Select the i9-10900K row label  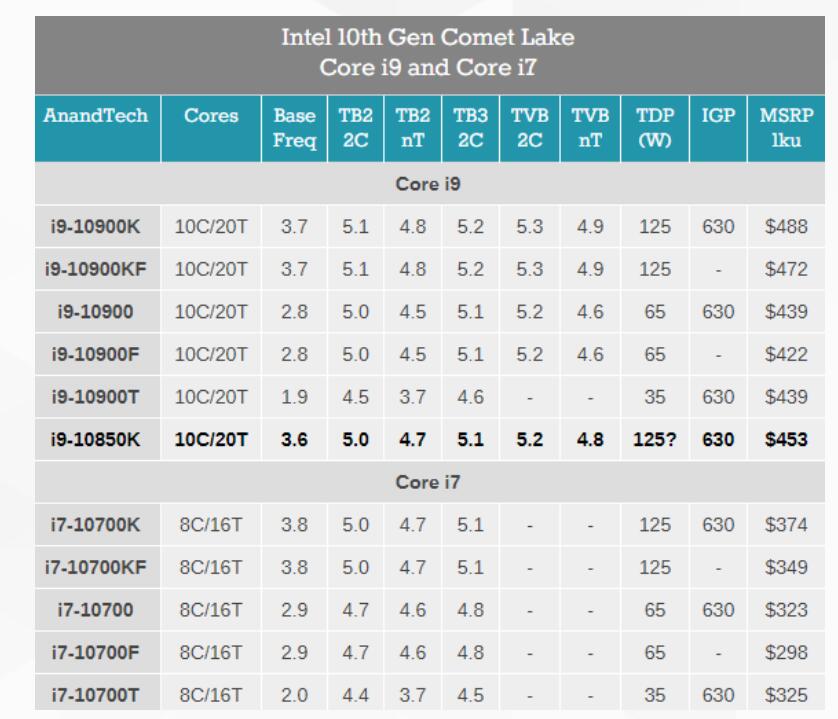tap(96, 227)
